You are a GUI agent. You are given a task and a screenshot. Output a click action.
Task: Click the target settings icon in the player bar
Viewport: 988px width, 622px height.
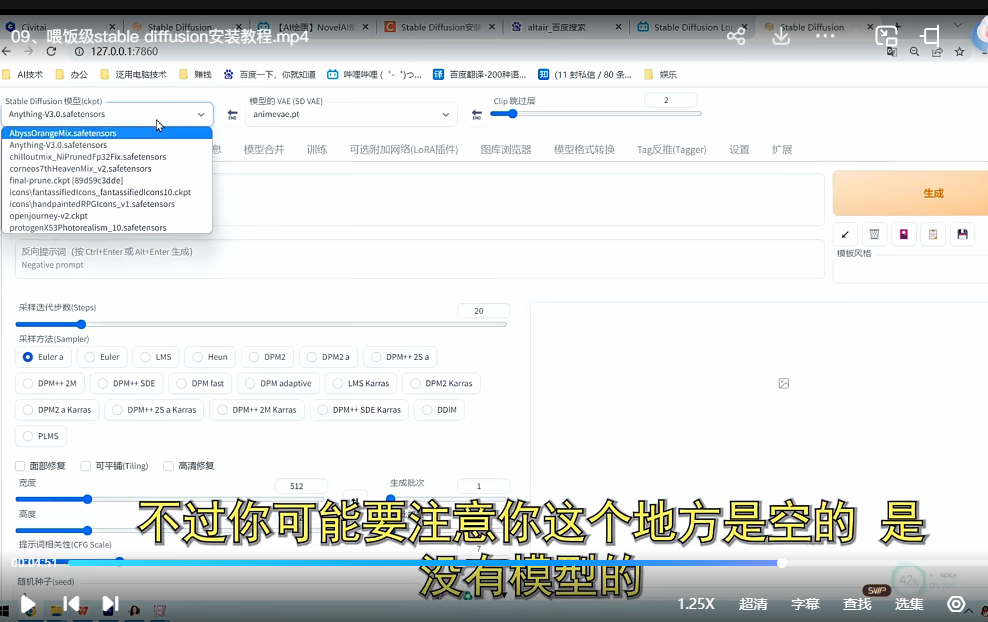tap(956, 604)
